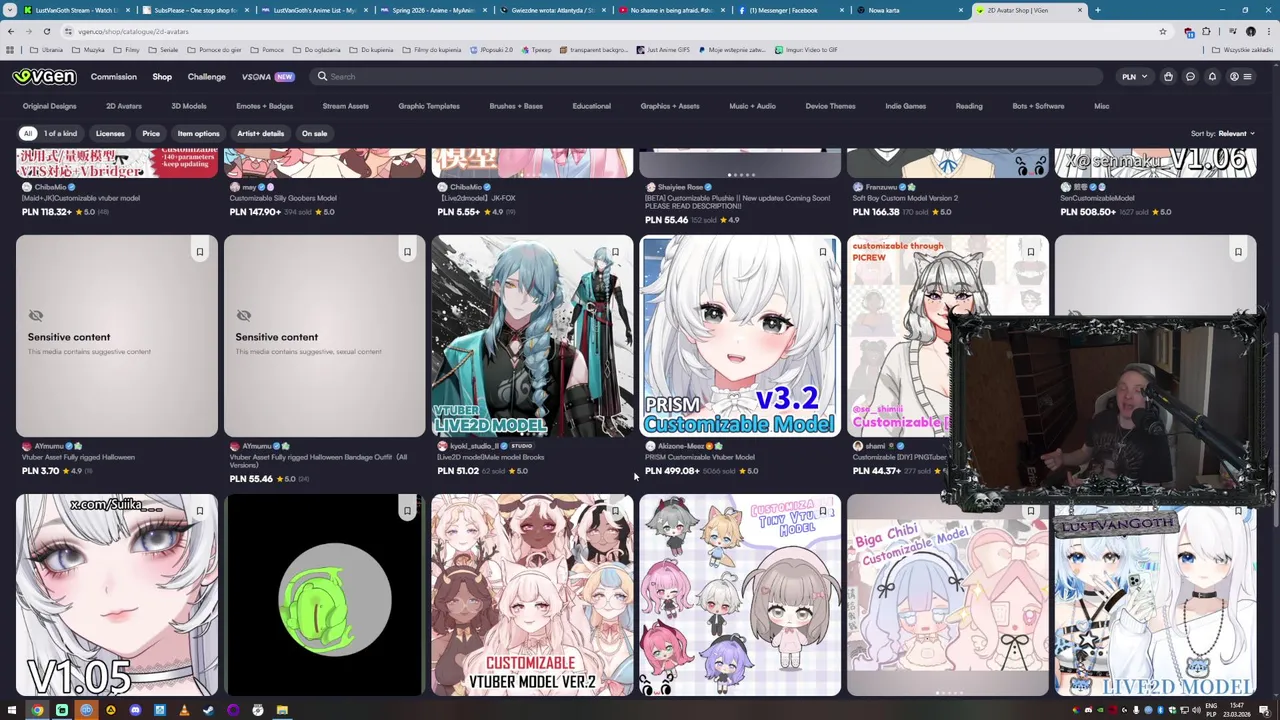This screenshot has height=720, width=1280.
Task: Open the Shop menu item
Action: (x=162, y=77)
